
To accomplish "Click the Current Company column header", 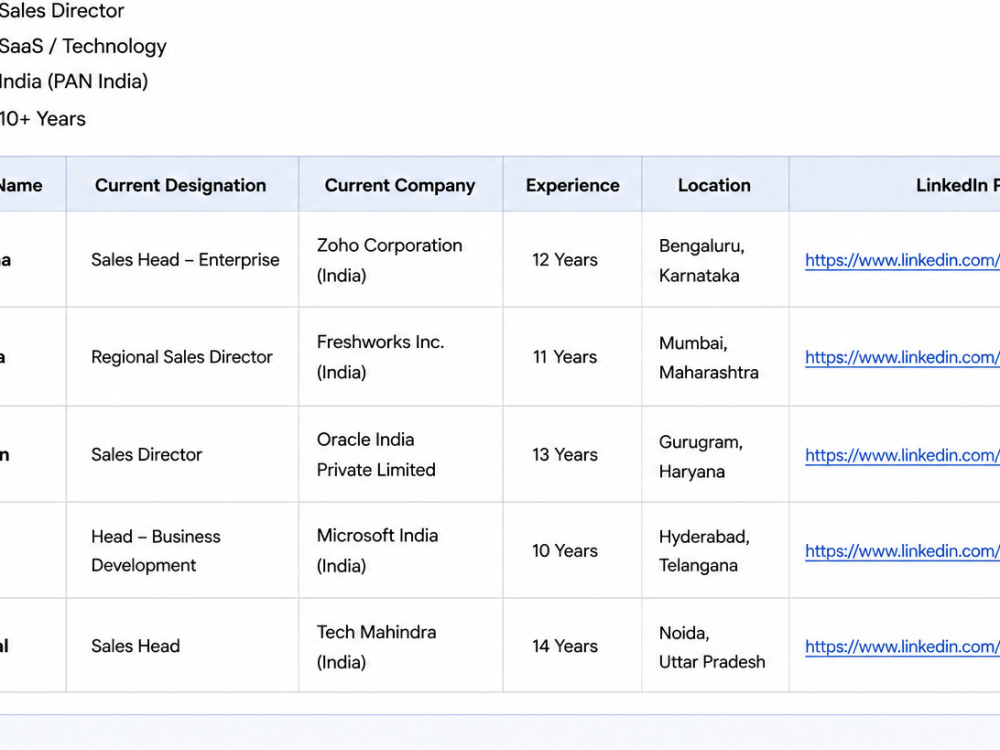I will (x=400, y=186).
